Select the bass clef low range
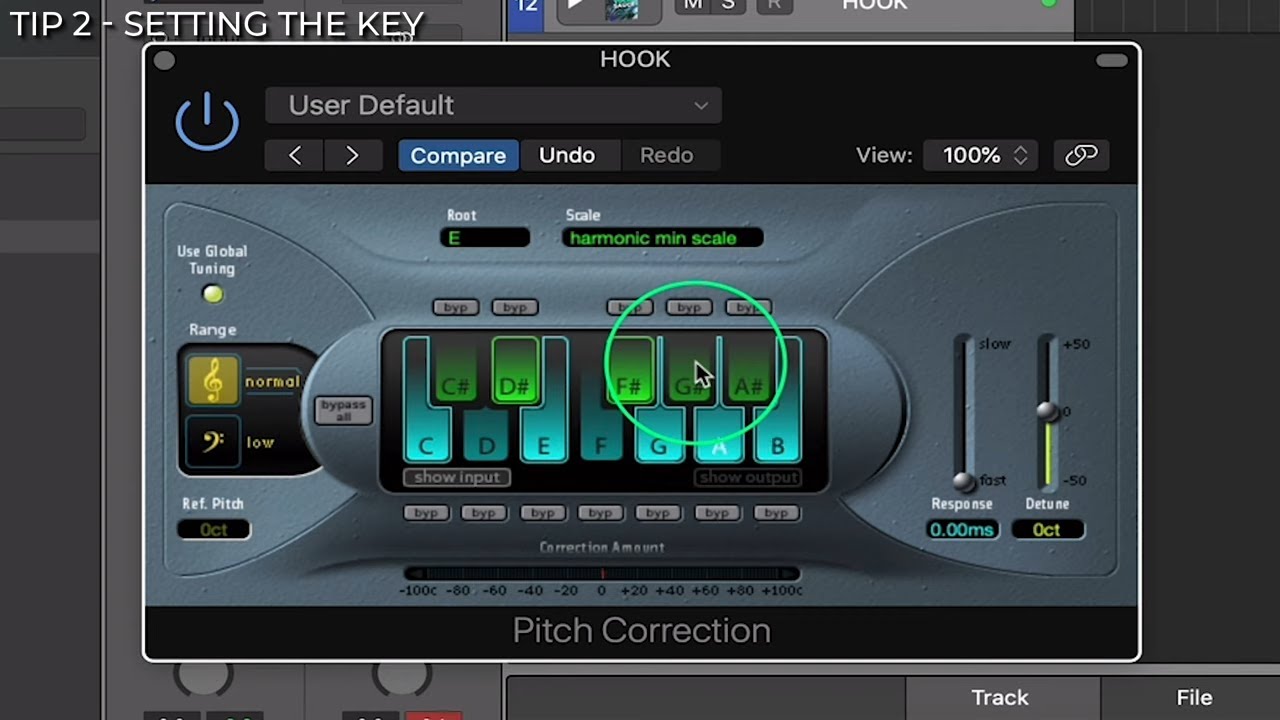Viewport: 1280px width, 720px height. tap(213, 441)
